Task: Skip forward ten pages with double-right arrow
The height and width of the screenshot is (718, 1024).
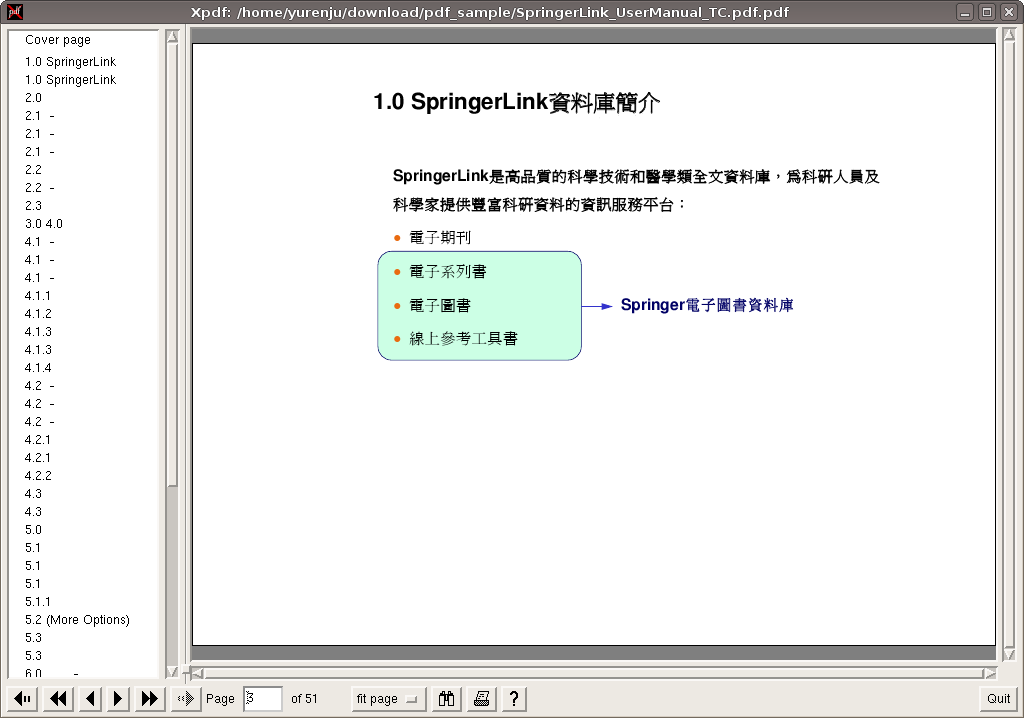Action: 150,699
